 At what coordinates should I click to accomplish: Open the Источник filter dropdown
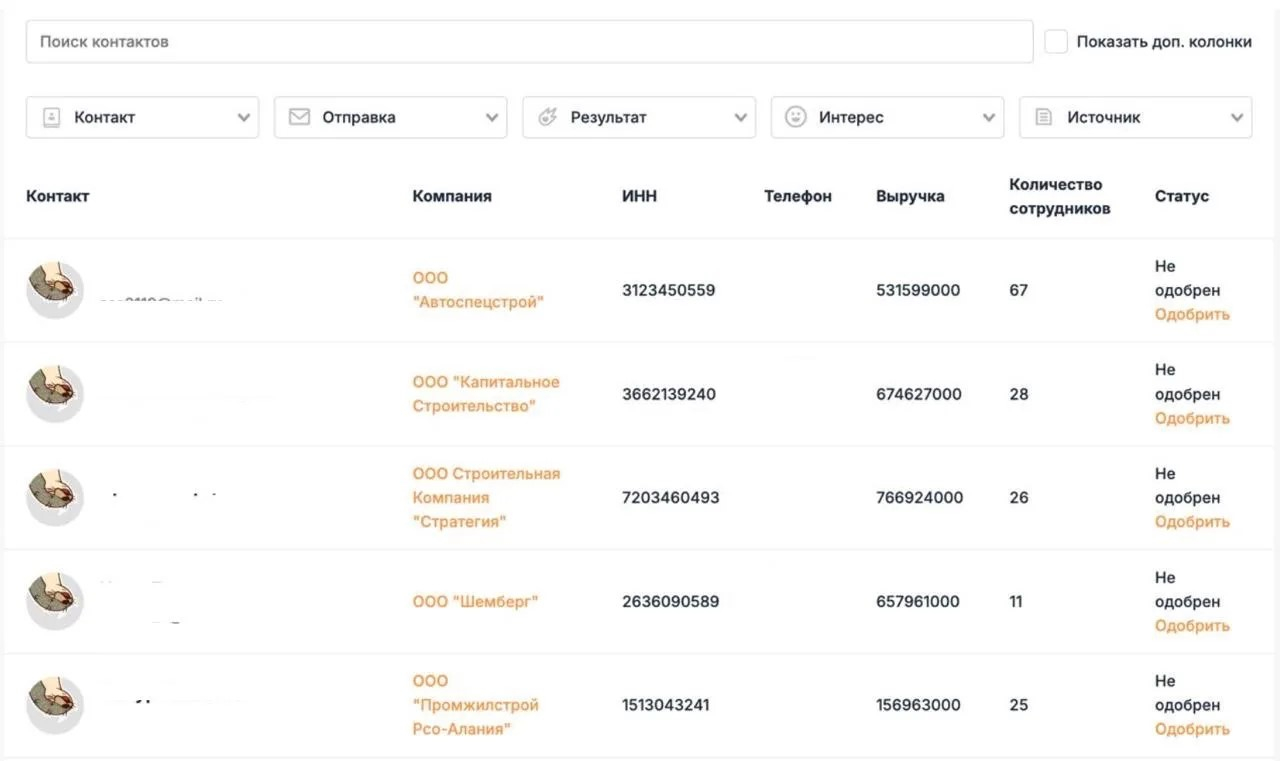coord(1135,117)
